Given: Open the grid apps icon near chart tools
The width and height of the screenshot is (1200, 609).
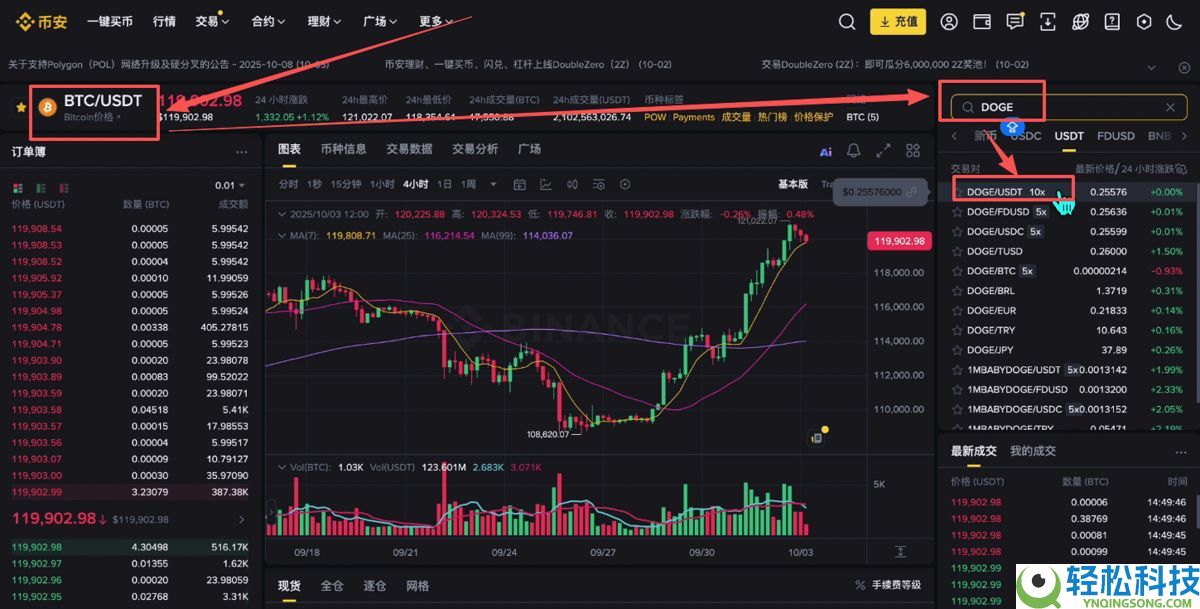Looking at the screenshot, I should click(x=912, y=151).
